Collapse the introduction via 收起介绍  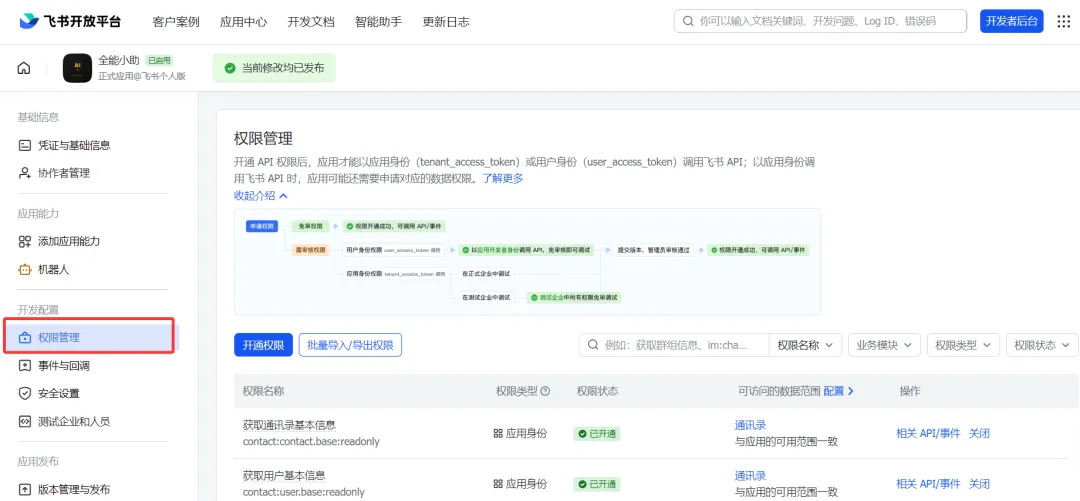click(260, 196)
